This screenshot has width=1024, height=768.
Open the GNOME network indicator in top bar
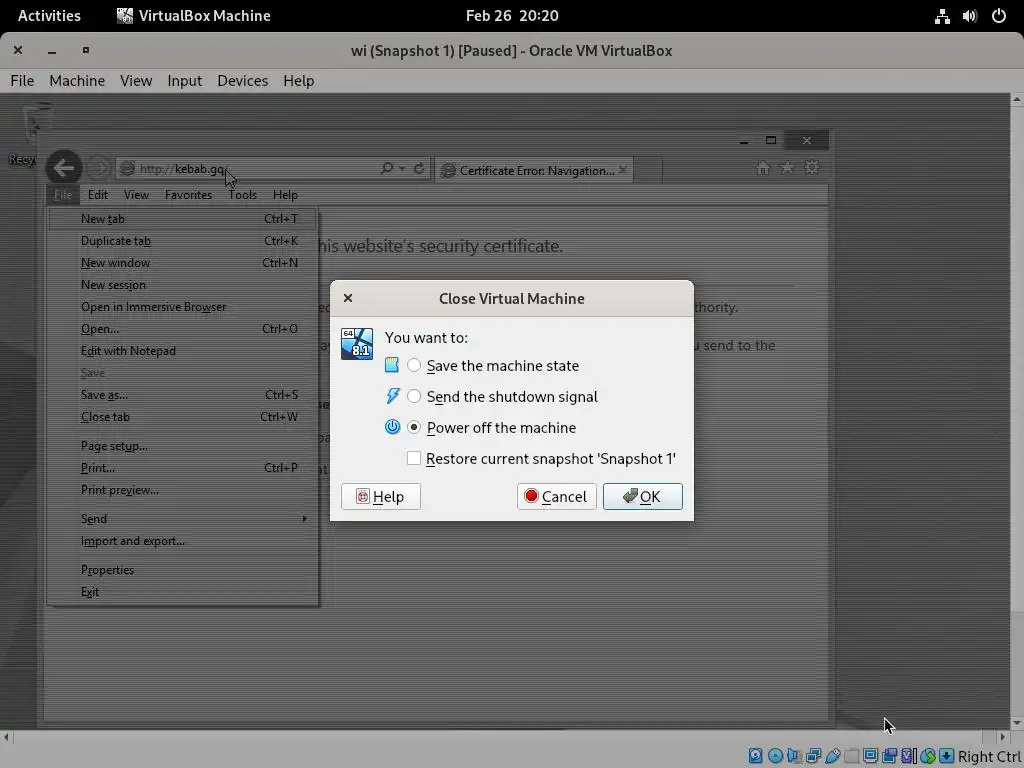coord(942,16)
